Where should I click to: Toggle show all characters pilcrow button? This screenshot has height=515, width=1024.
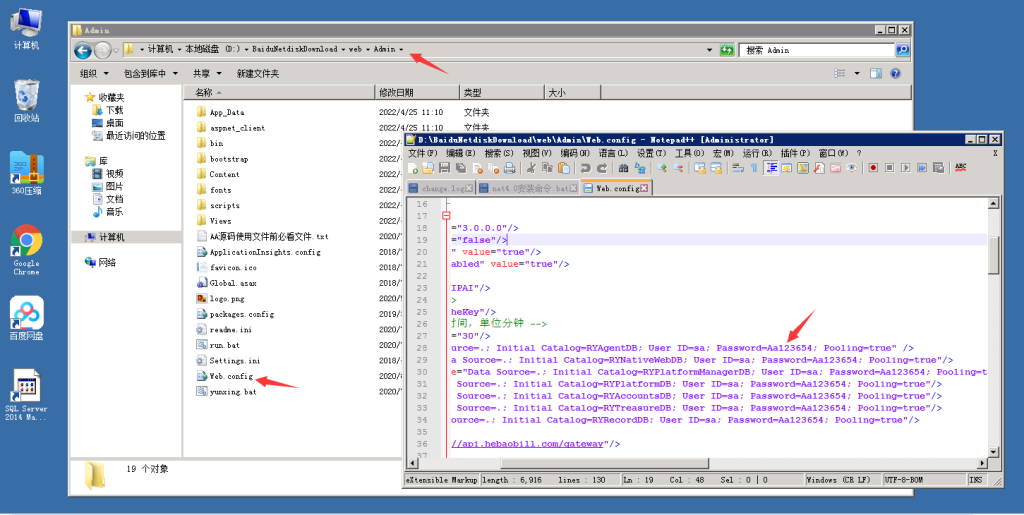(x=754, y=168)
